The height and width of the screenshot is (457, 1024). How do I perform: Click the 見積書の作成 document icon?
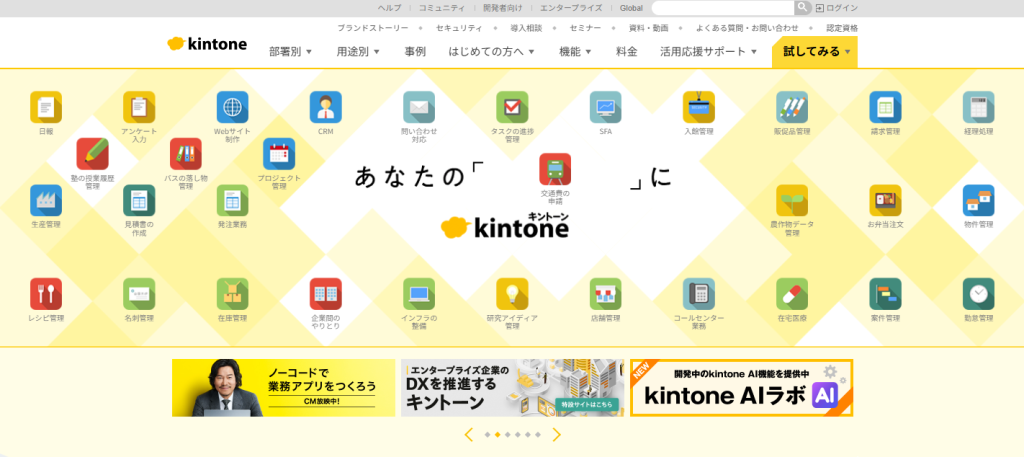[x=139, y=200]
